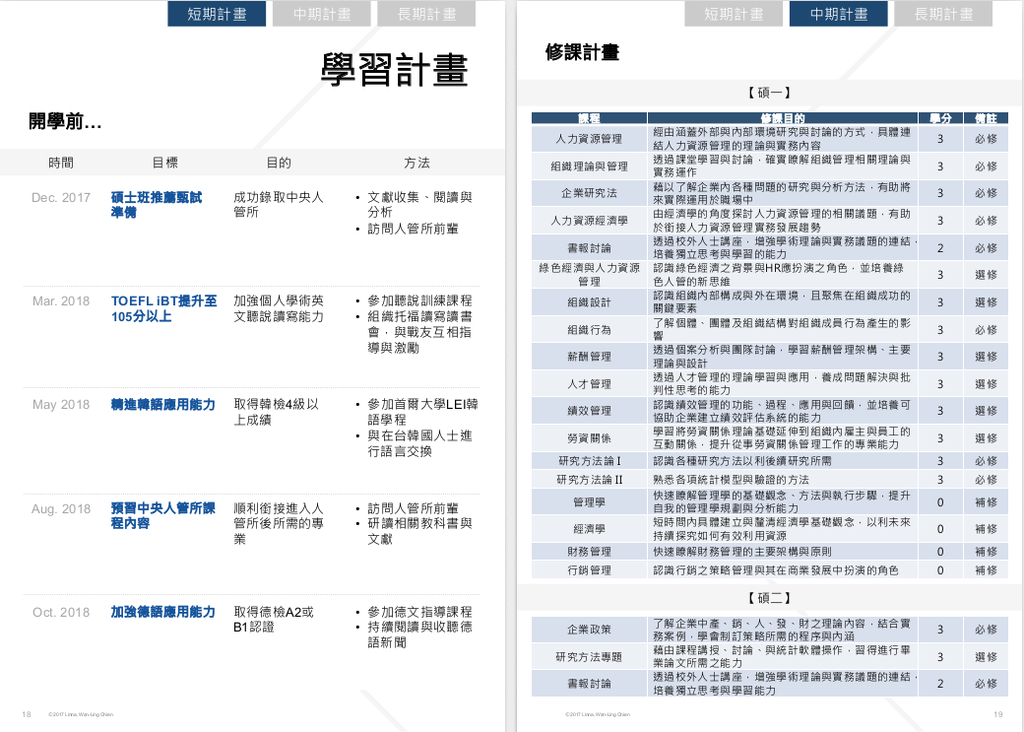The image size is (1024, 732).
Task: Click the 加強德語應用能力 goal
Action: tap(163, 613)
